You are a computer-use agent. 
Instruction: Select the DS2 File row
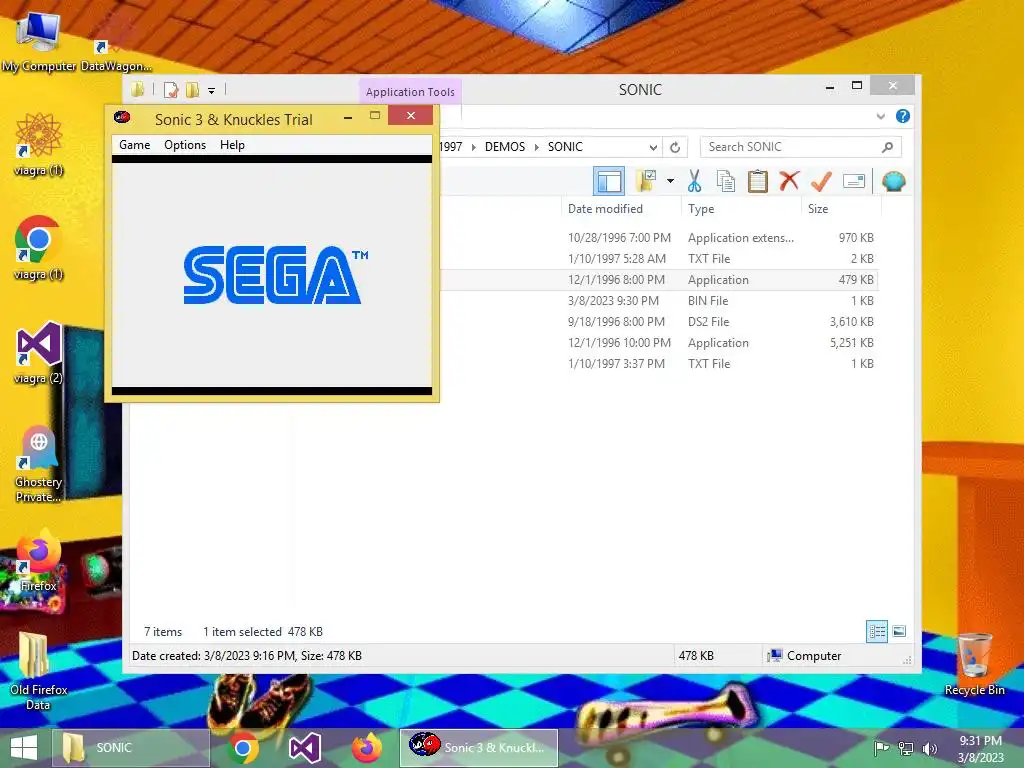point(658,321)
